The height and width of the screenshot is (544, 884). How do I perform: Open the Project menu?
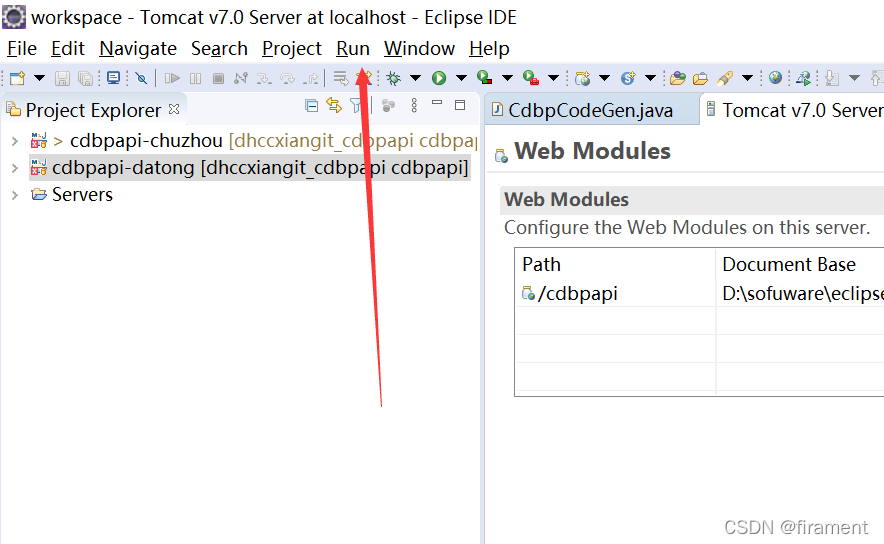coord(292,48)
